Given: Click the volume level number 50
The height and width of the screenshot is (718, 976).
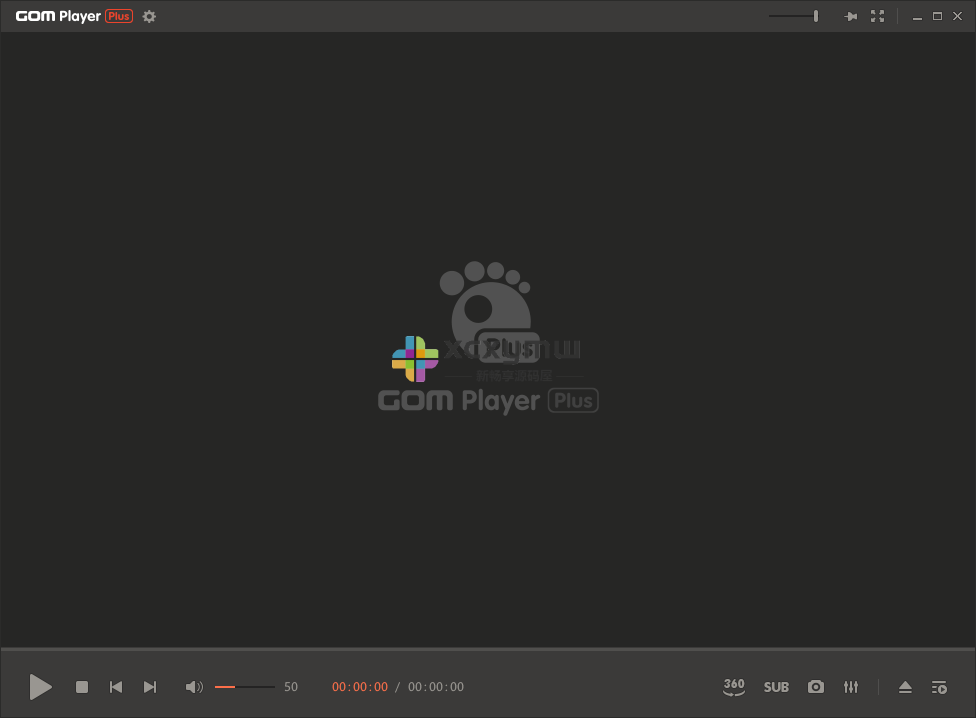Looking at the screenshot, I should (290, 687).
